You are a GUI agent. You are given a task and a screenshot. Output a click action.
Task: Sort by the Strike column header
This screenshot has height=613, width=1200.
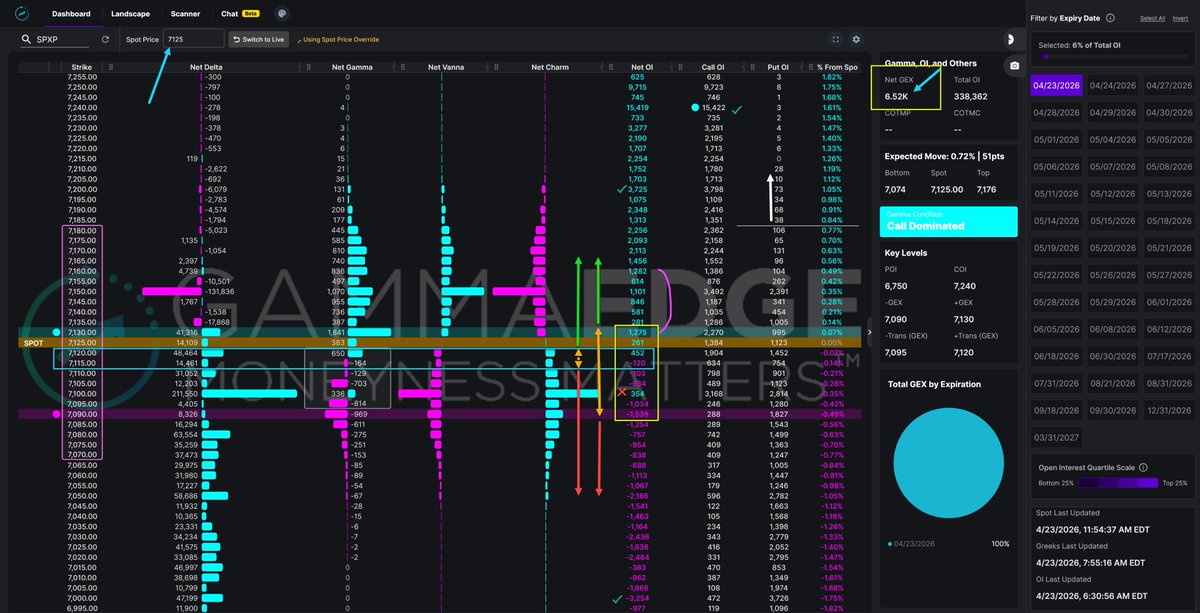pos(82,67)
